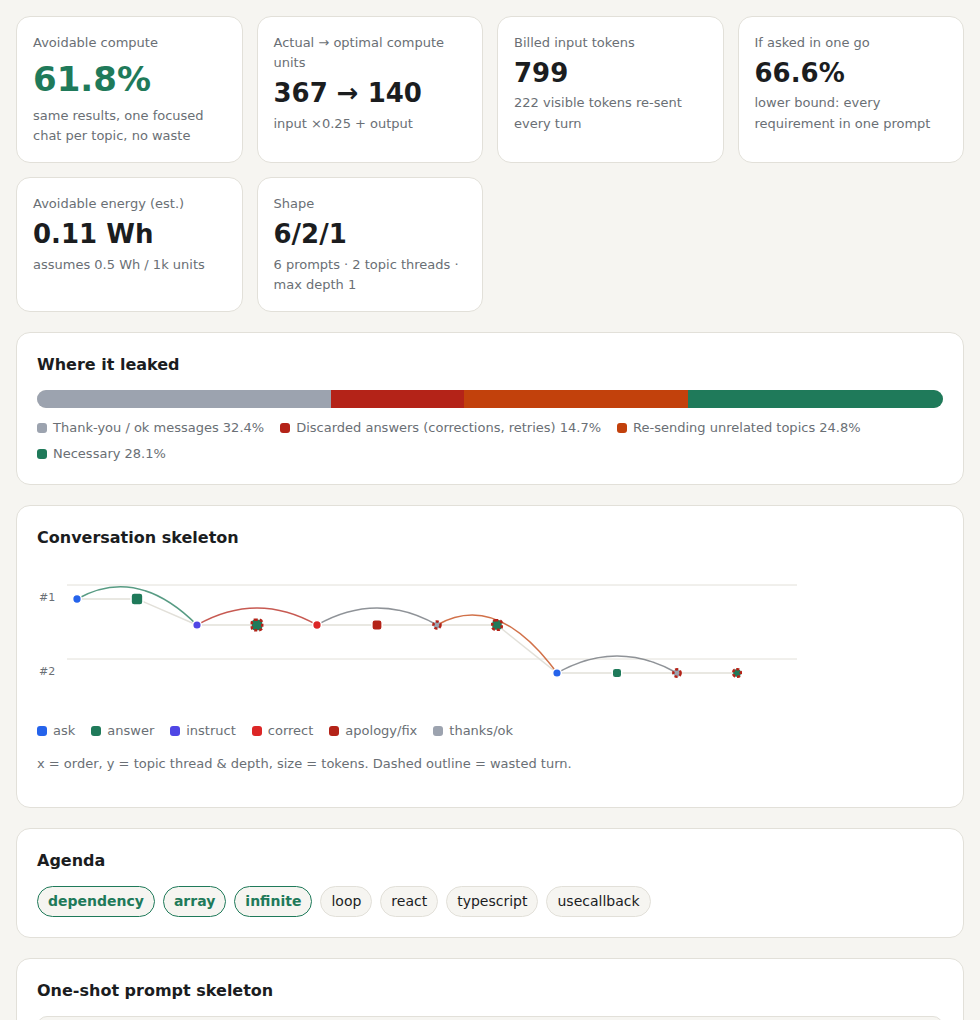Click the 6/2/1 shape value
Image resolution: width=980 pixels, height=1020 pixels.
pos(310,234)
